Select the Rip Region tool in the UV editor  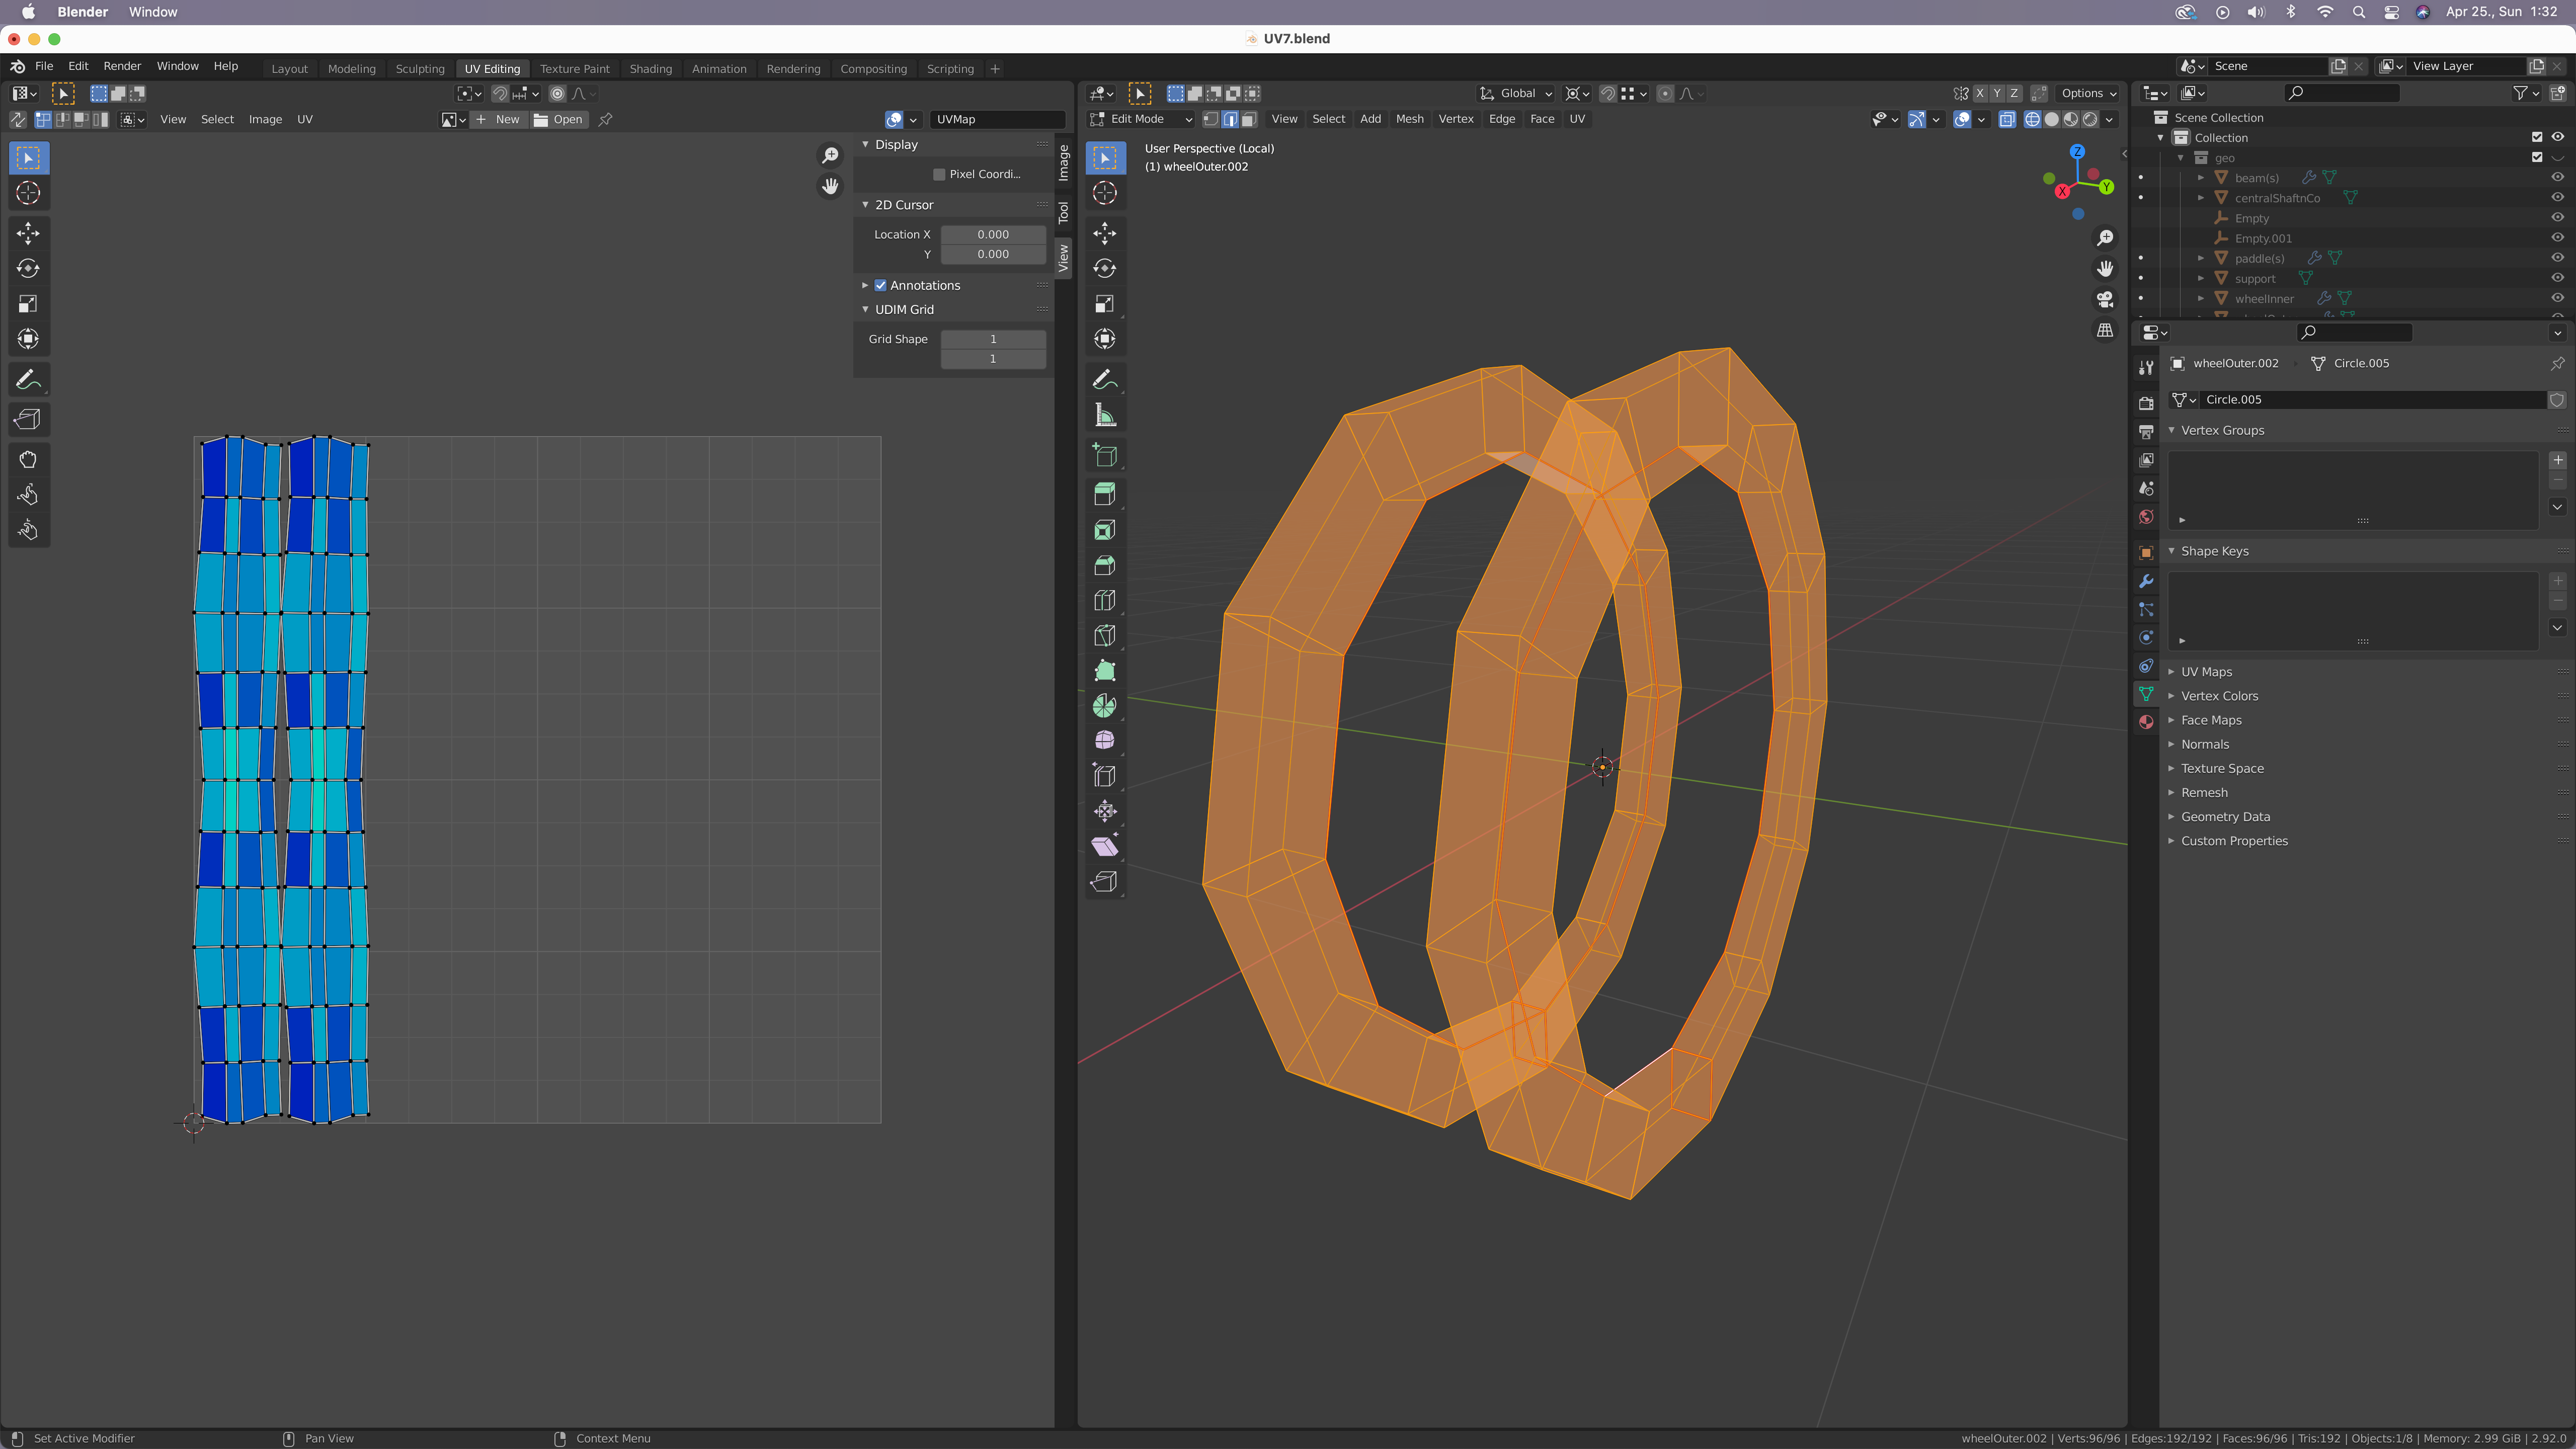(28, 420)
